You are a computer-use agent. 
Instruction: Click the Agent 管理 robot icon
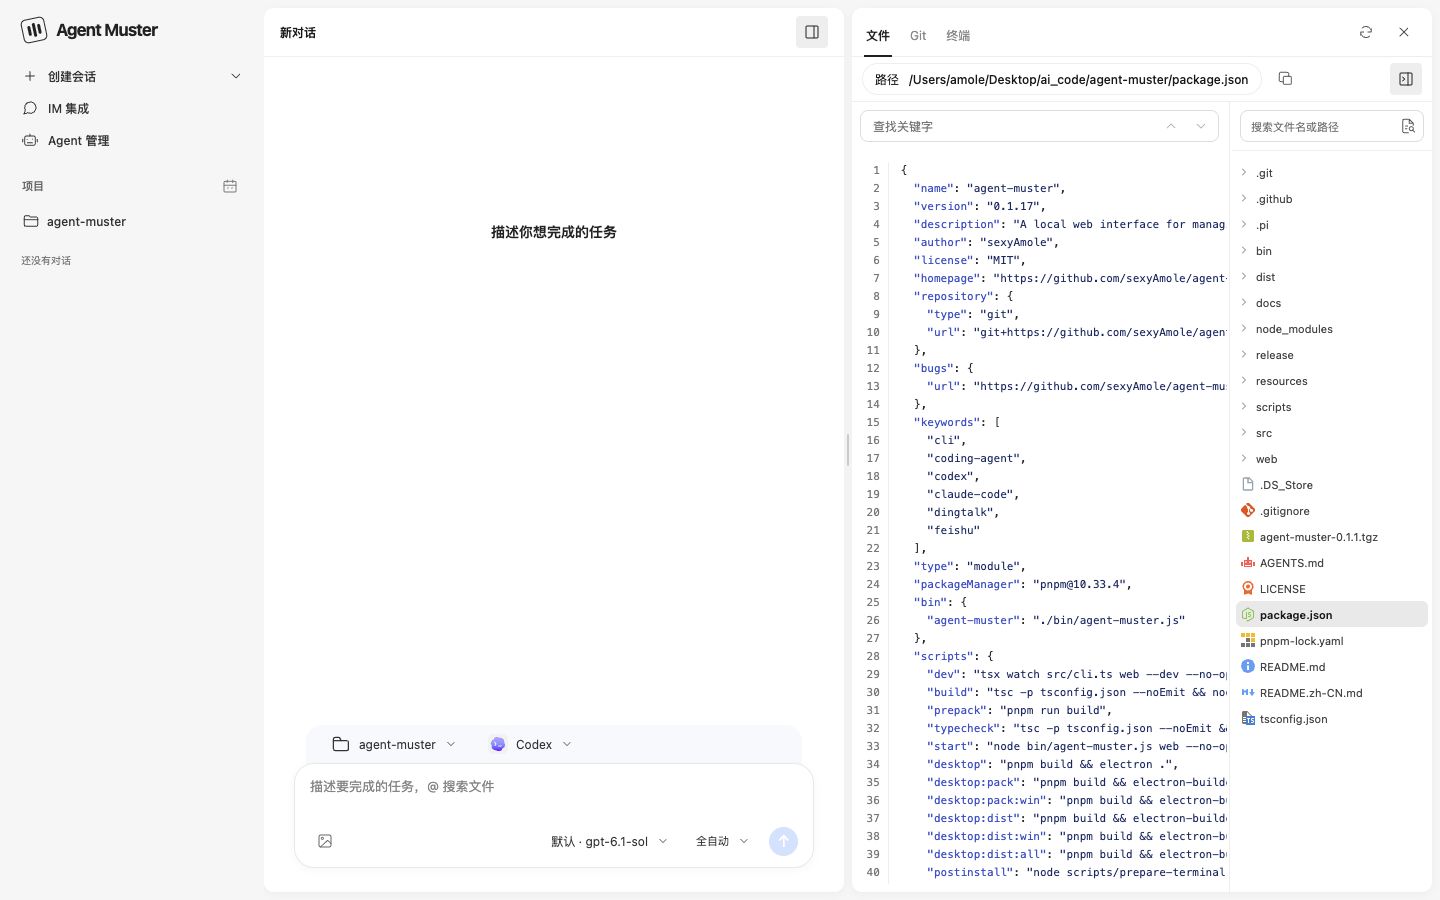click(x=30, y=140)
